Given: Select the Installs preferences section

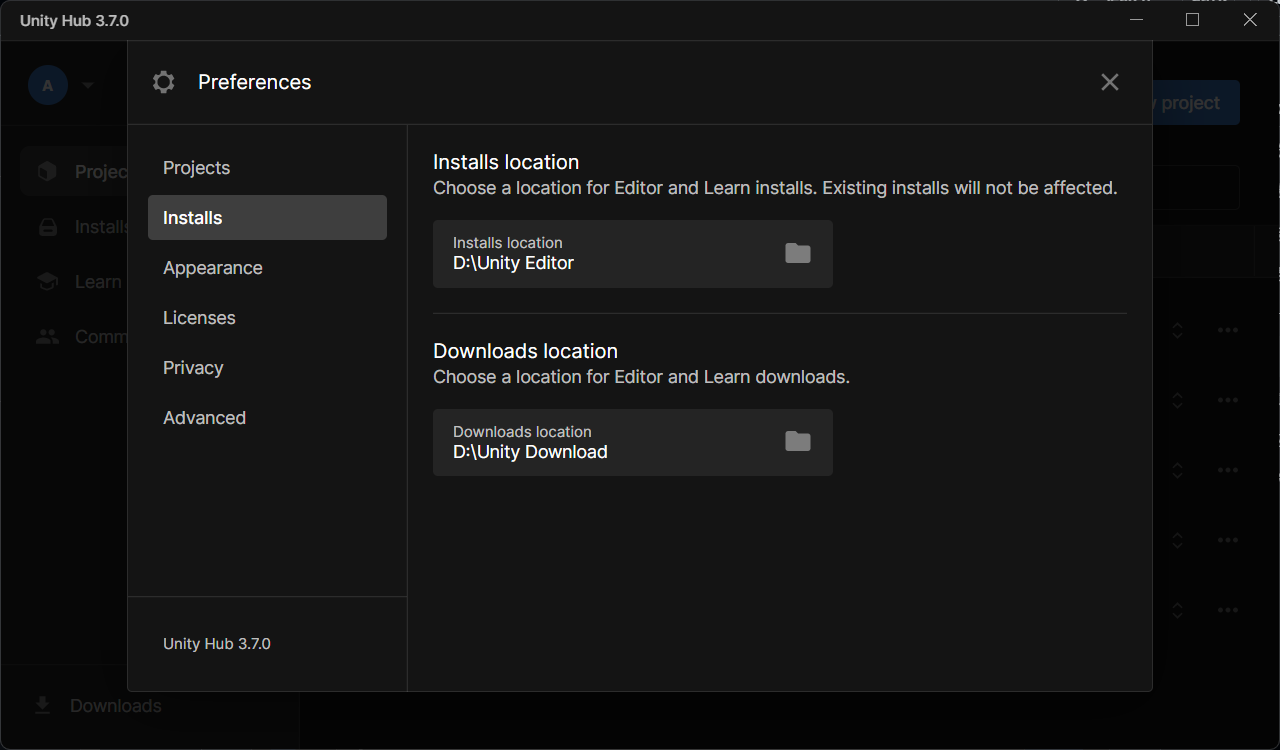Looking at the screenshot, I should [267, 218].
